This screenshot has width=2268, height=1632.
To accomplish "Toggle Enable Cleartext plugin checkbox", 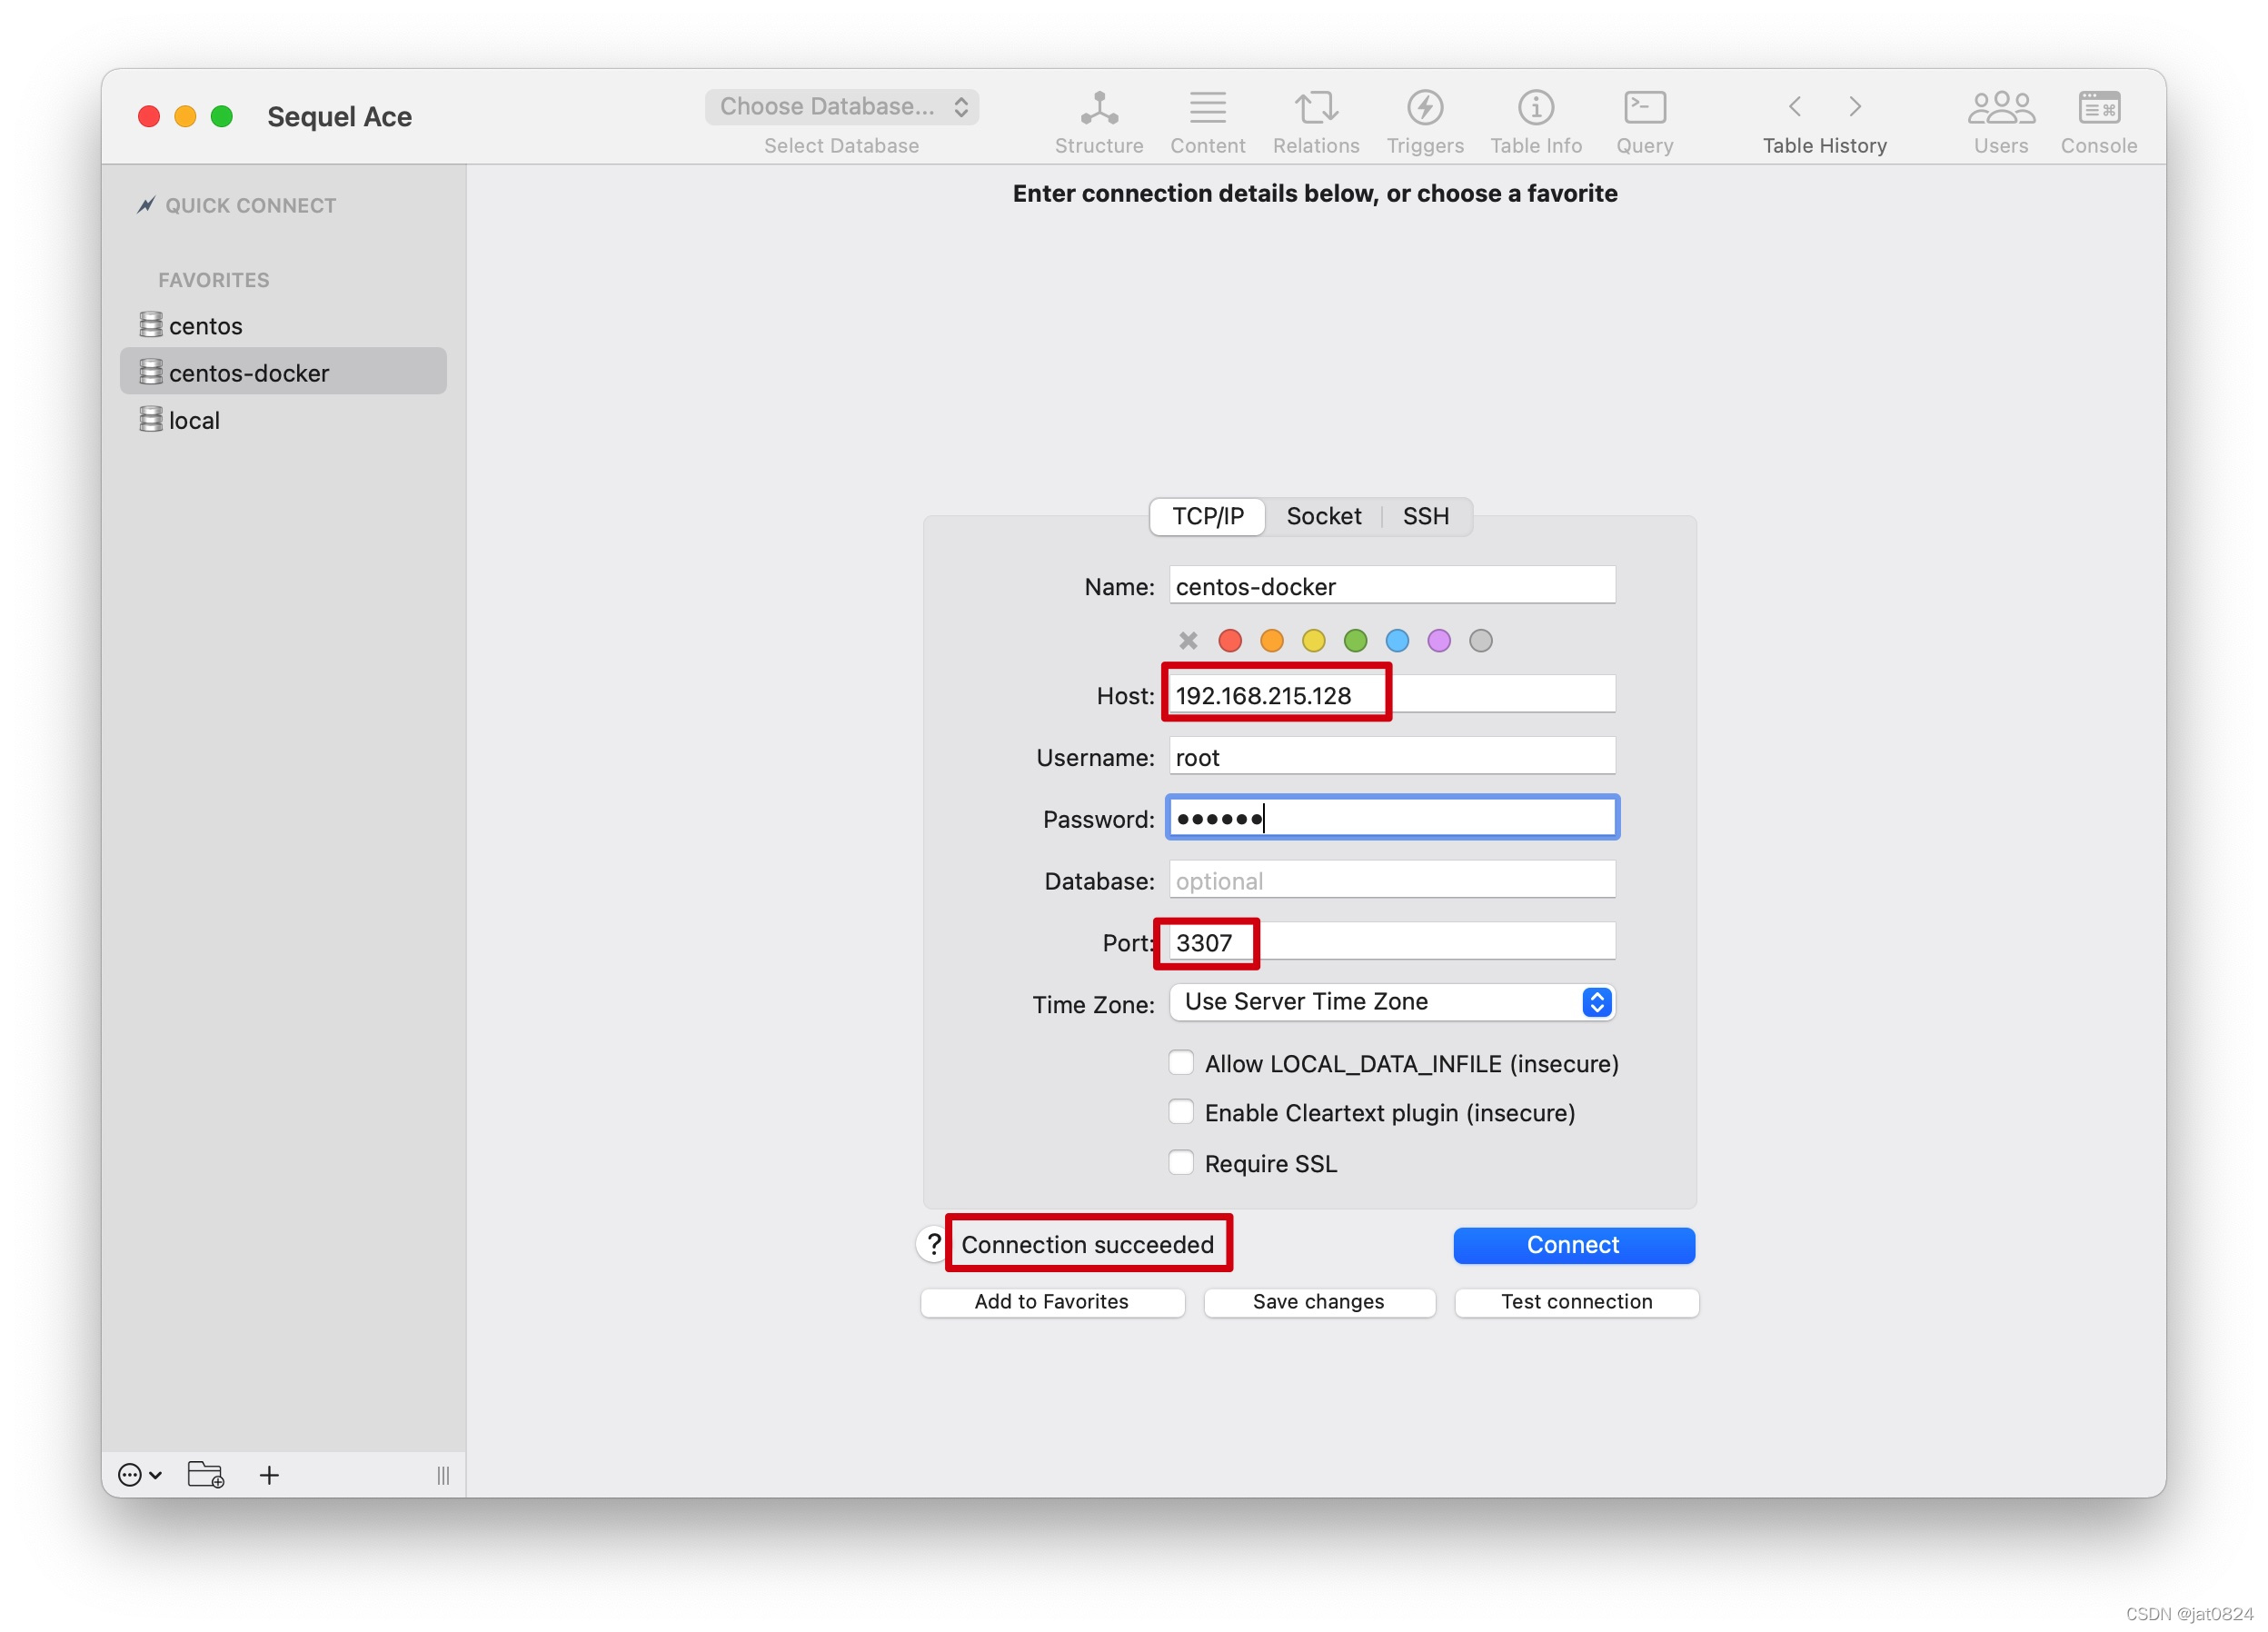I will pos(1181,1112).
